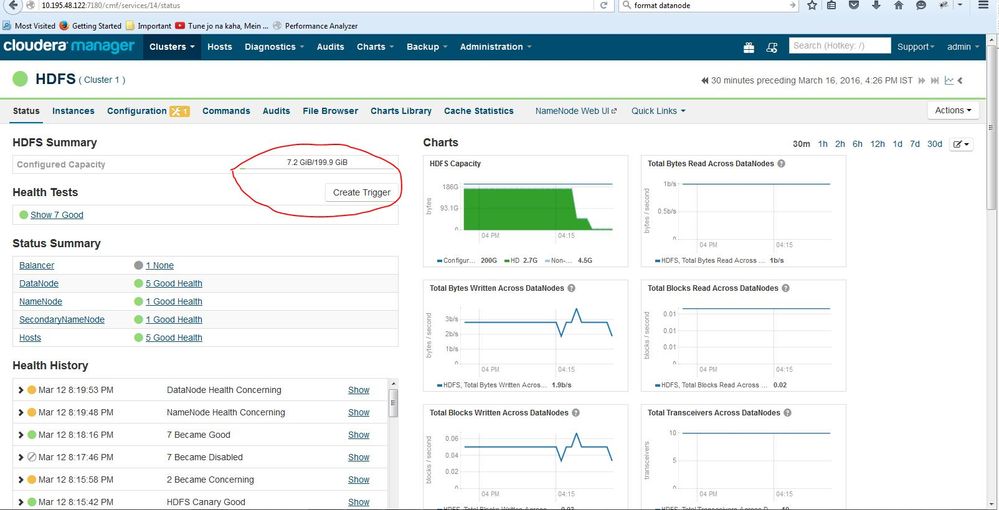
Task: Switch to Configuration tab
Action: point(137,111)
